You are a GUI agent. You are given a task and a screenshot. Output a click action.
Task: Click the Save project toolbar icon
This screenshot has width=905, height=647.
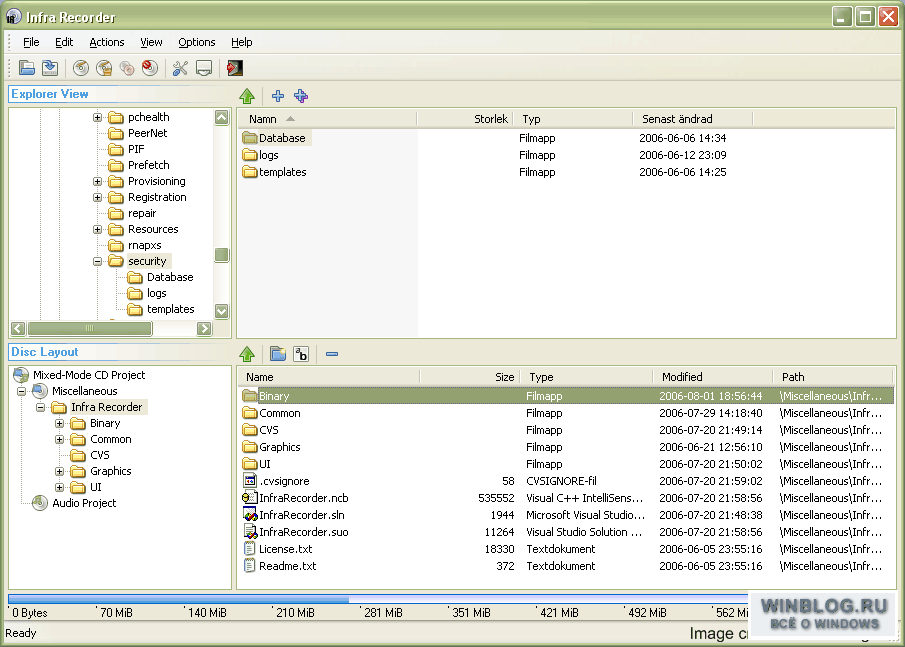click(50, 68)
